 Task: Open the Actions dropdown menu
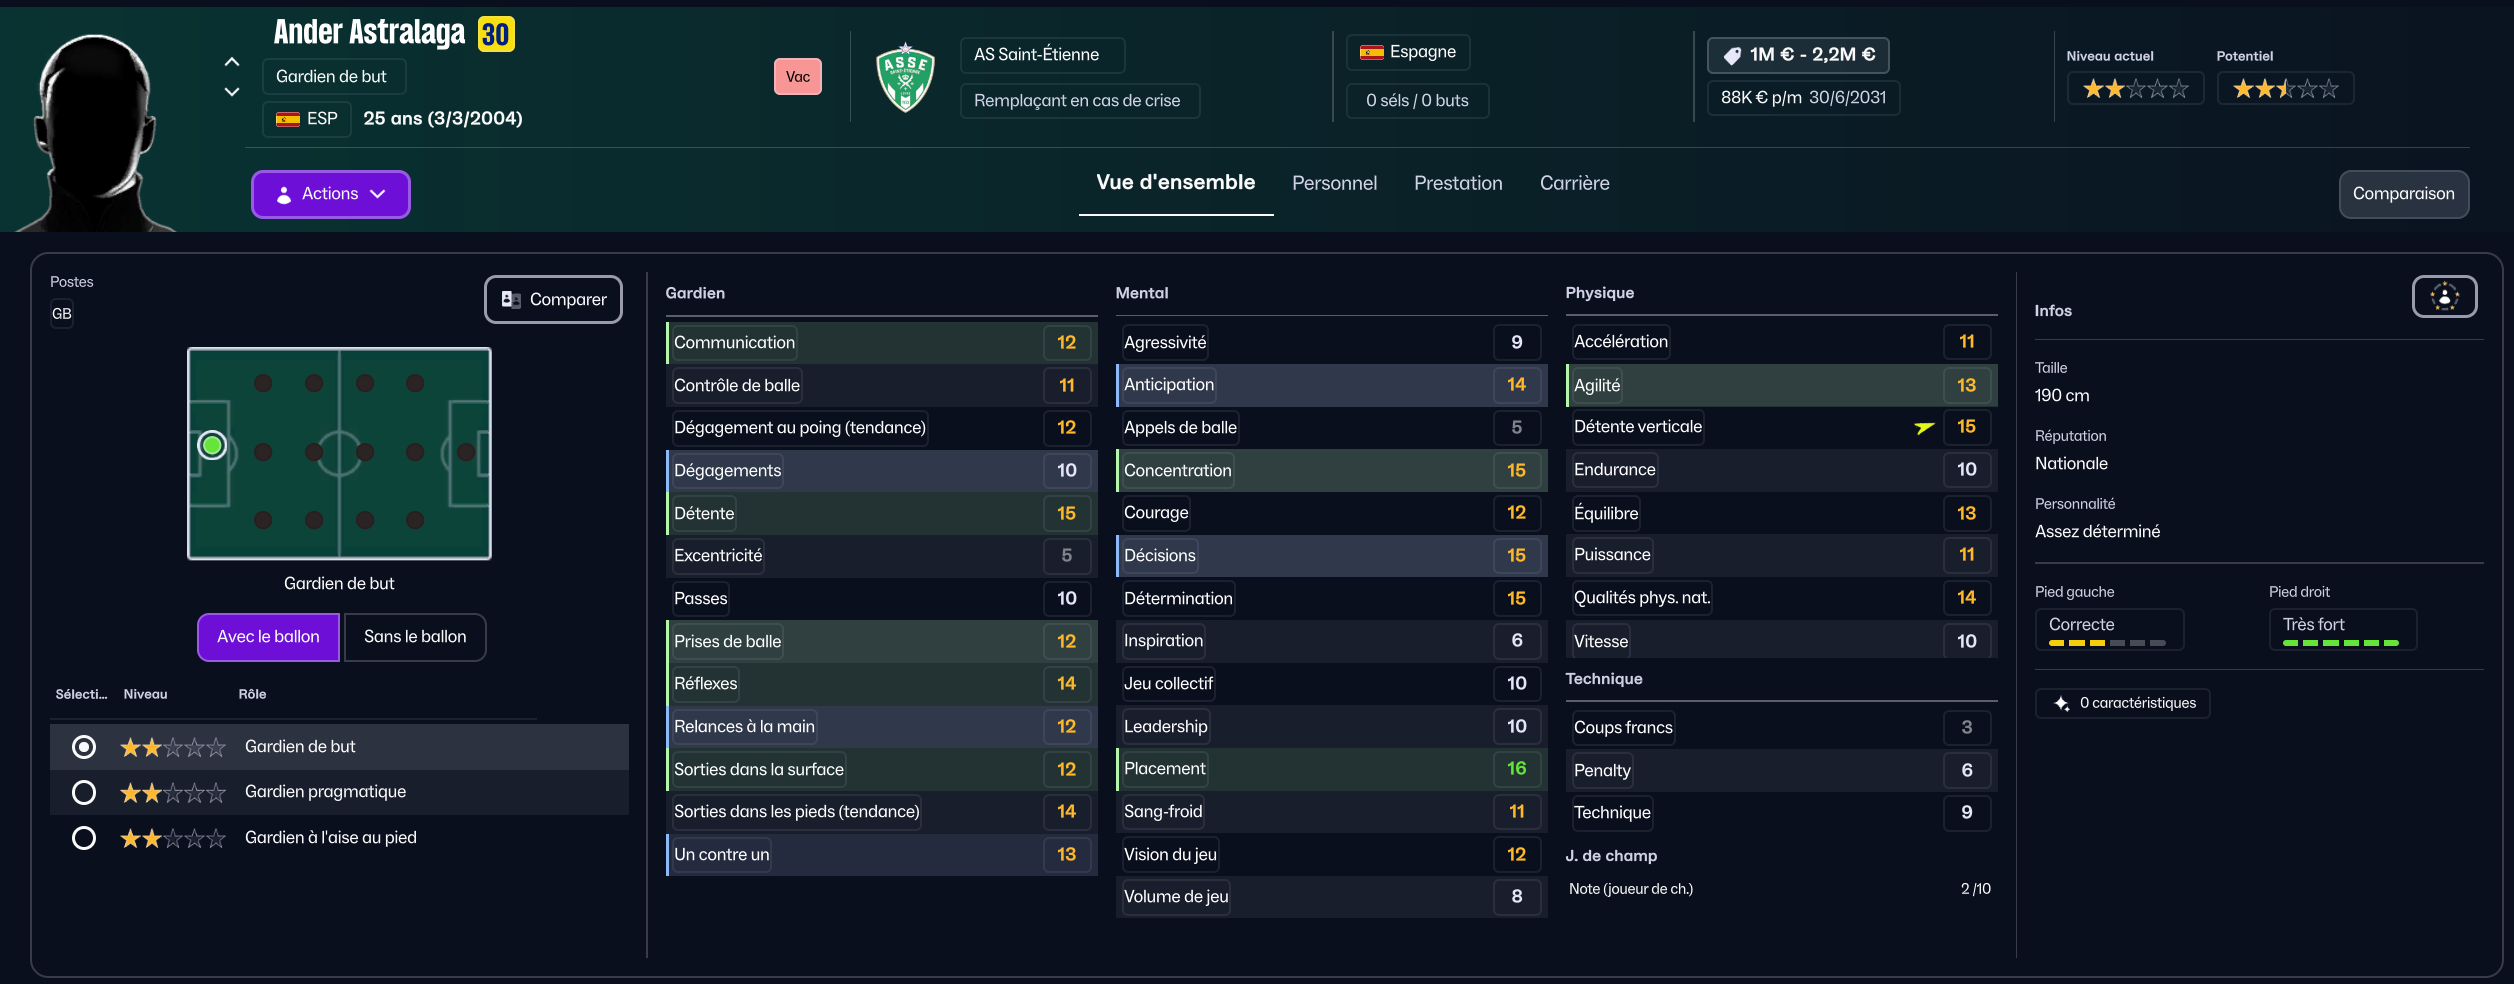click(330, 194)
